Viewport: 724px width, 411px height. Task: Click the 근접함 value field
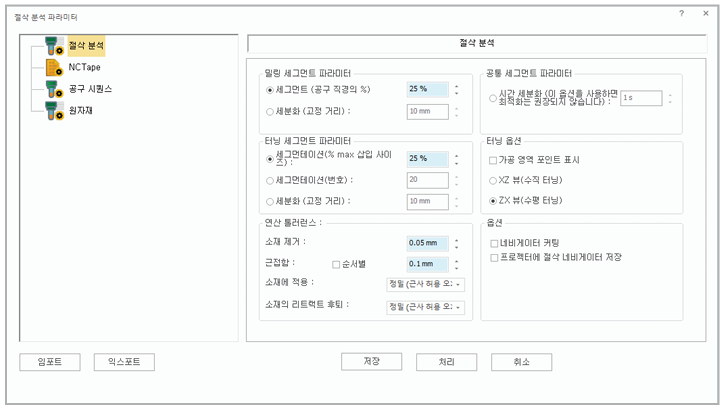(427, 264)
